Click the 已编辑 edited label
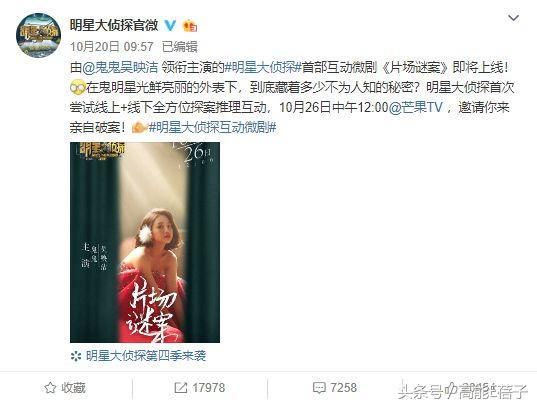The image size is (537, 405). pos(179,47)
